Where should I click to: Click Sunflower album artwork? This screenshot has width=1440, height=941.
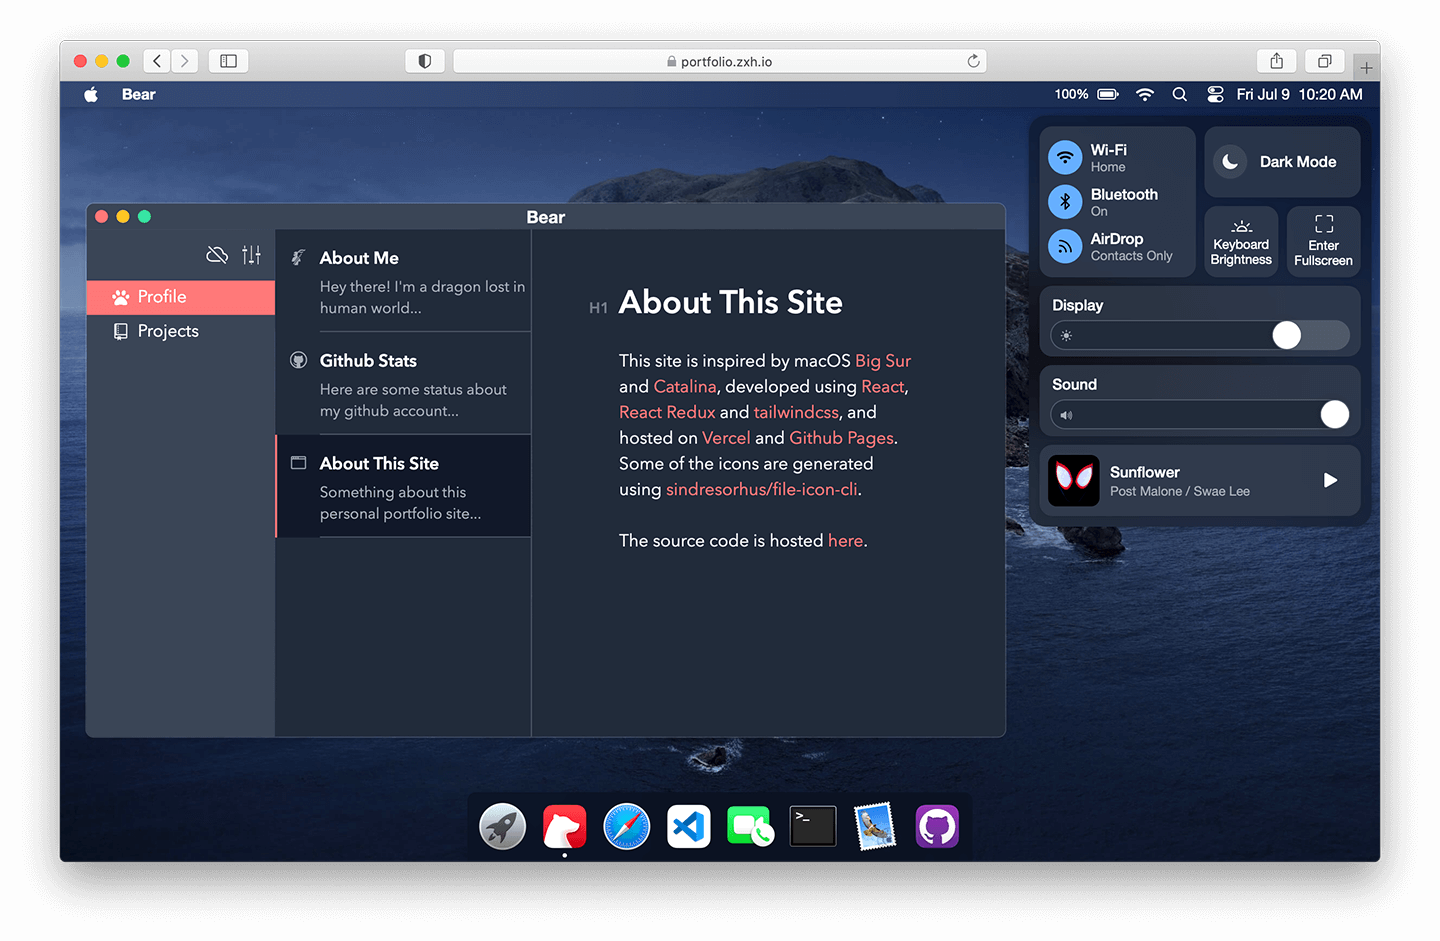click(1074, 480)
